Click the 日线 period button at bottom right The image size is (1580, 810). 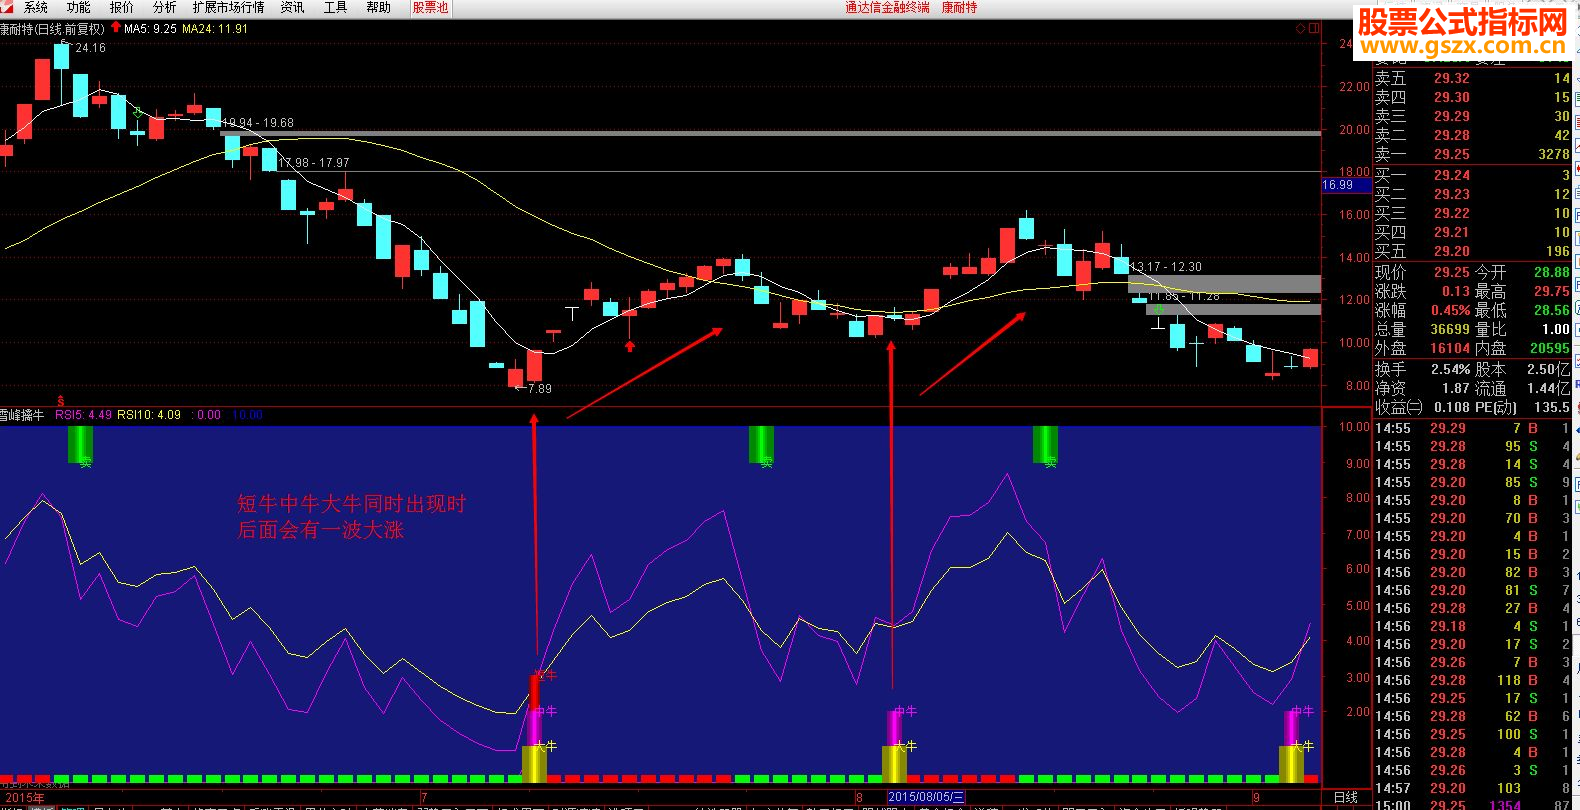1346,797
